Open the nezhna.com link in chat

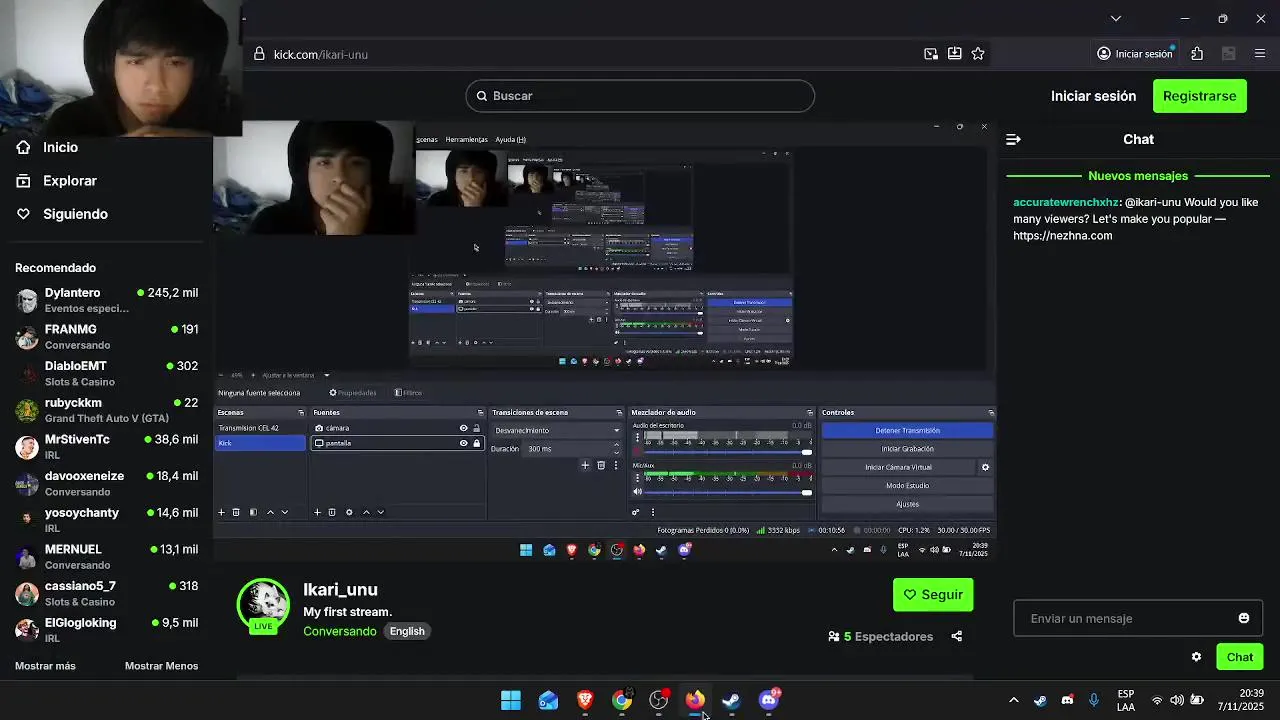[1062, 236]
